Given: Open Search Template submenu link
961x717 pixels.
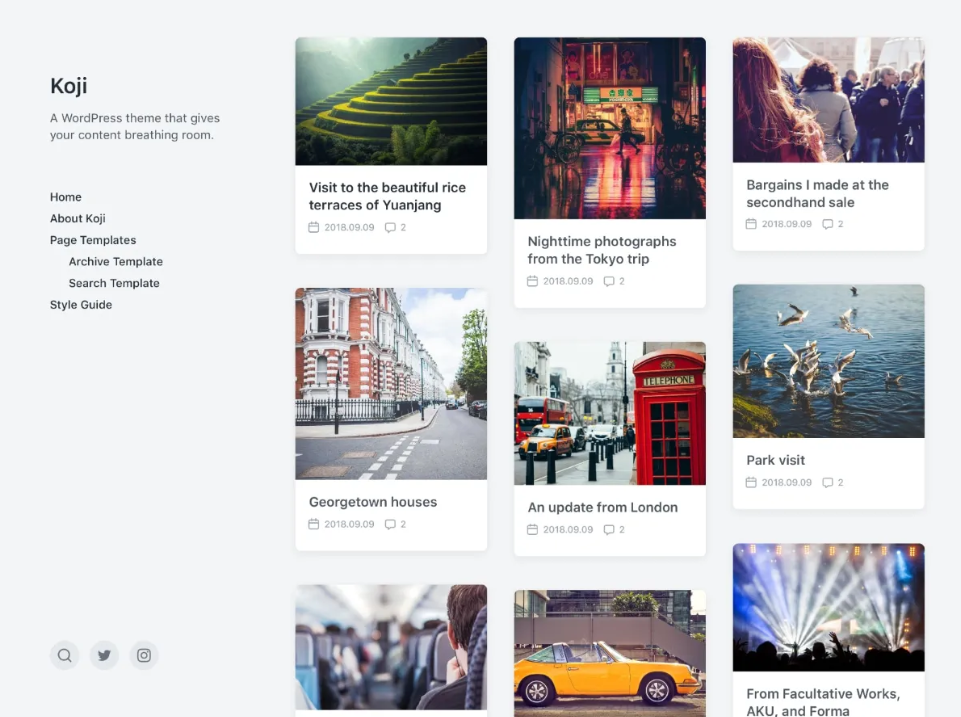Looking at the screenshot, I should (x=114, y=283).
